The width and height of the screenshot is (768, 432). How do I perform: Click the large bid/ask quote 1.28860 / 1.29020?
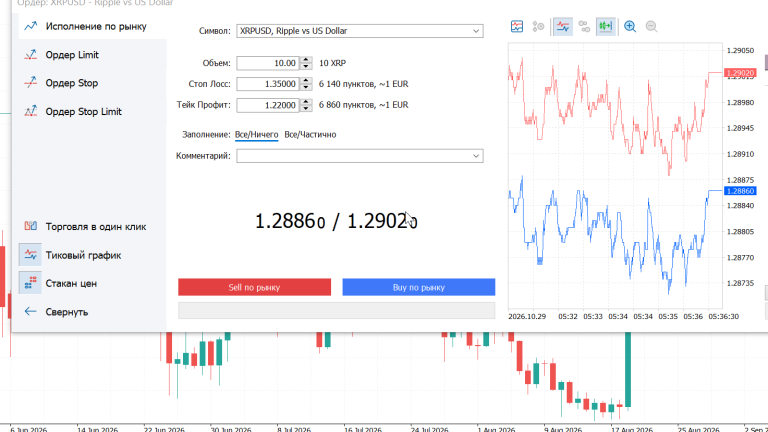[x=336, y=221]
